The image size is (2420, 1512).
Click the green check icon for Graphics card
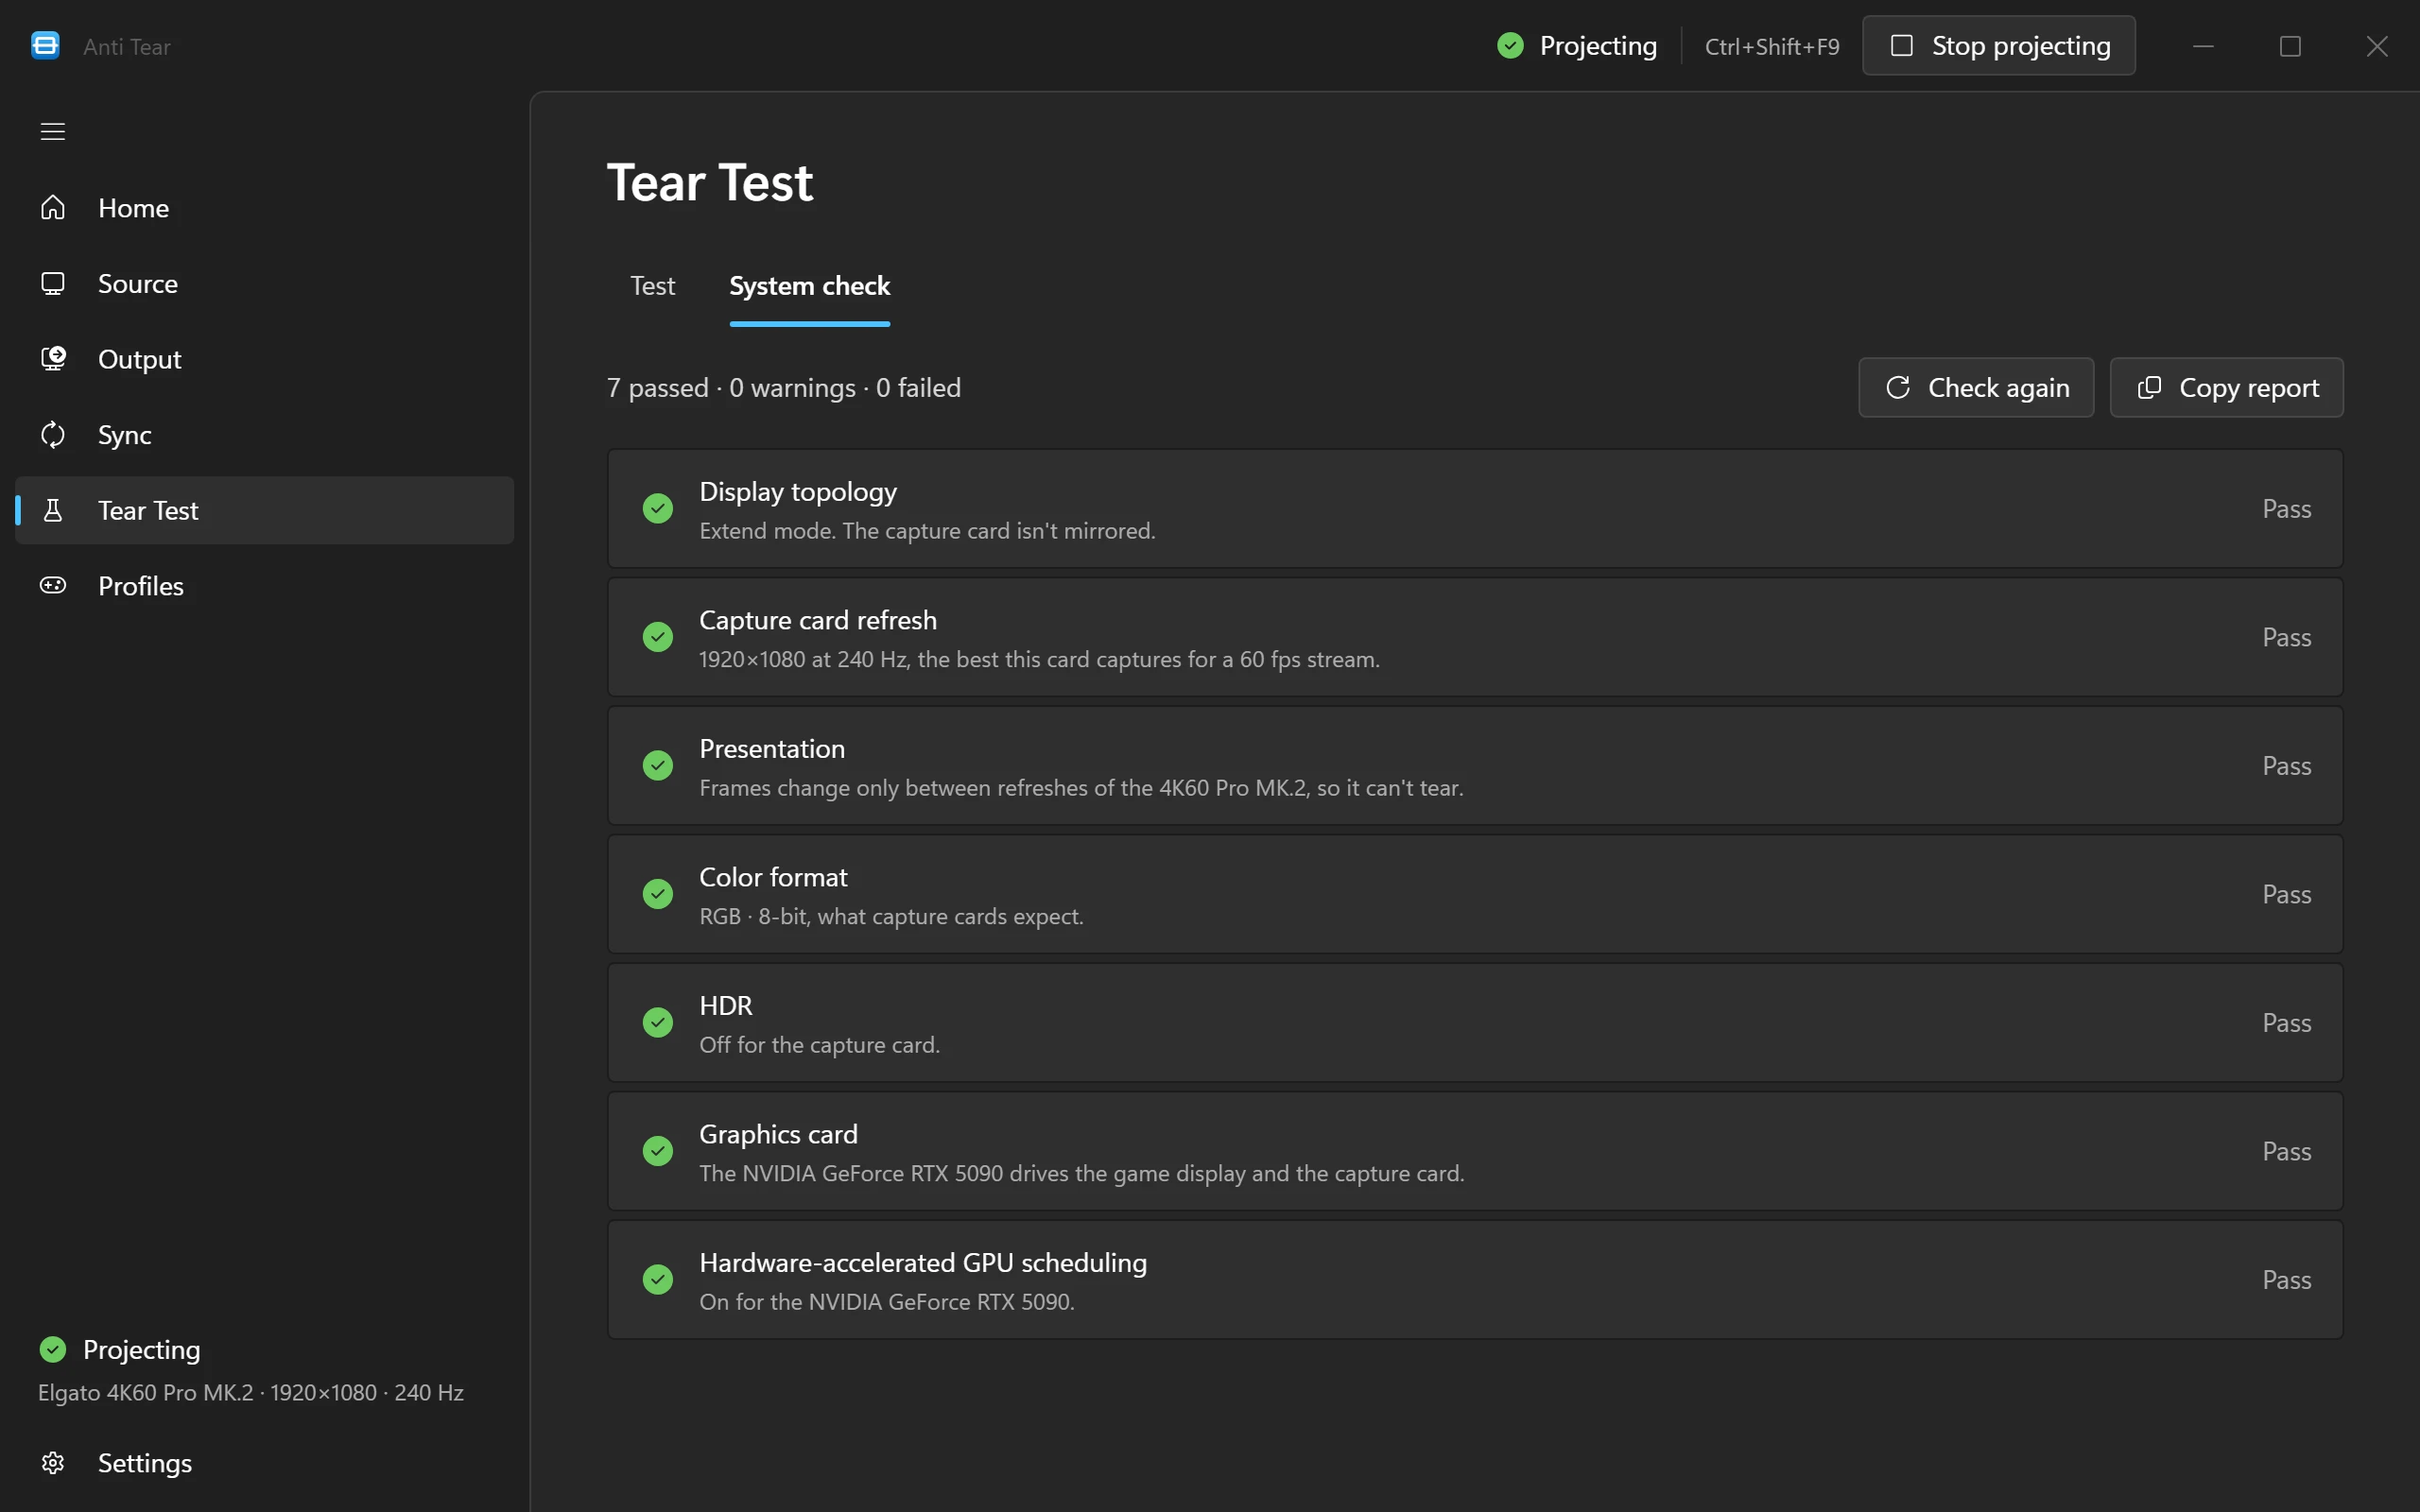(x=658, y=1151)
